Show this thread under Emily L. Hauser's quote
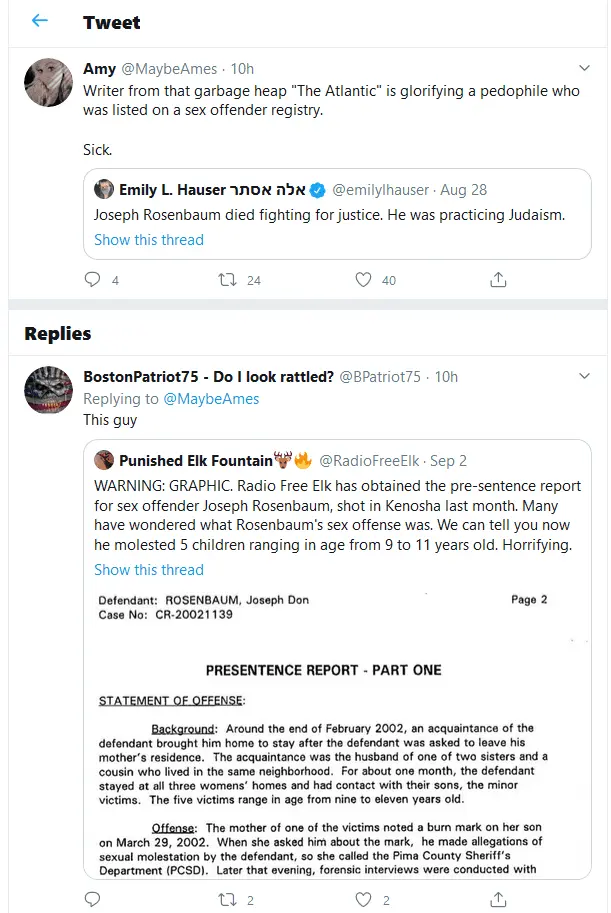Screen dimensions: 611x913 [x=149, y=240]
